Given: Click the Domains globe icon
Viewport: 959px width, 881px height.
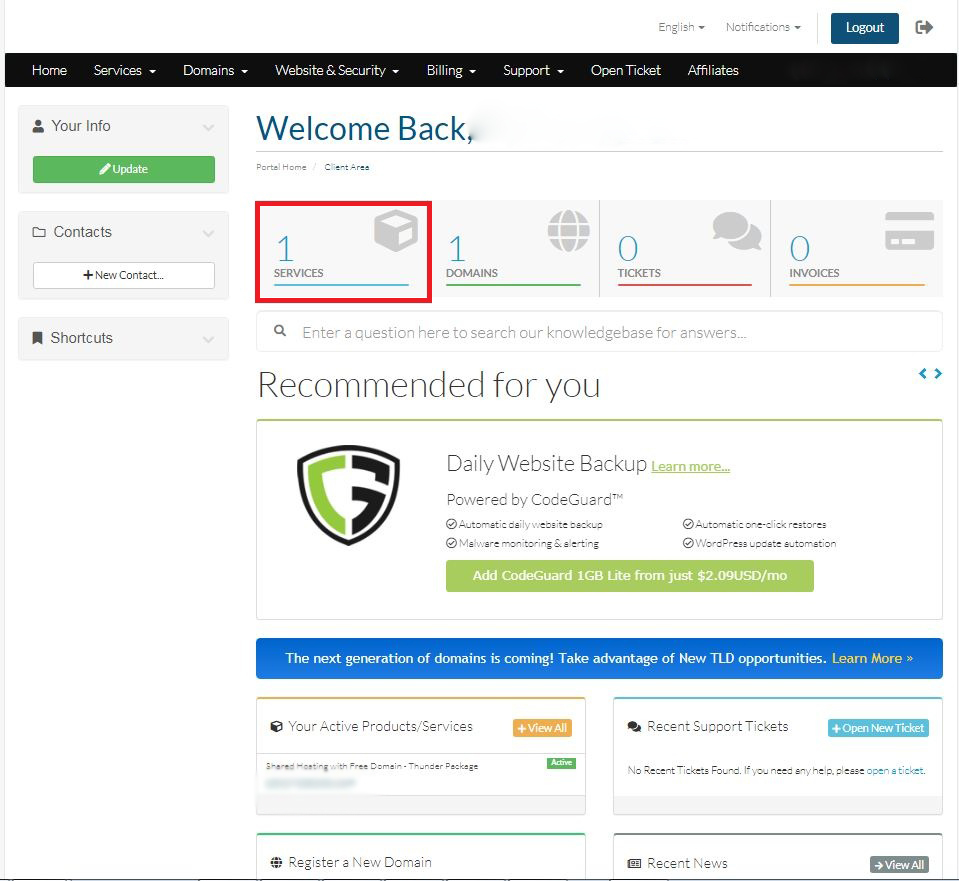Looking at the screenshot, I should point(568,231).
